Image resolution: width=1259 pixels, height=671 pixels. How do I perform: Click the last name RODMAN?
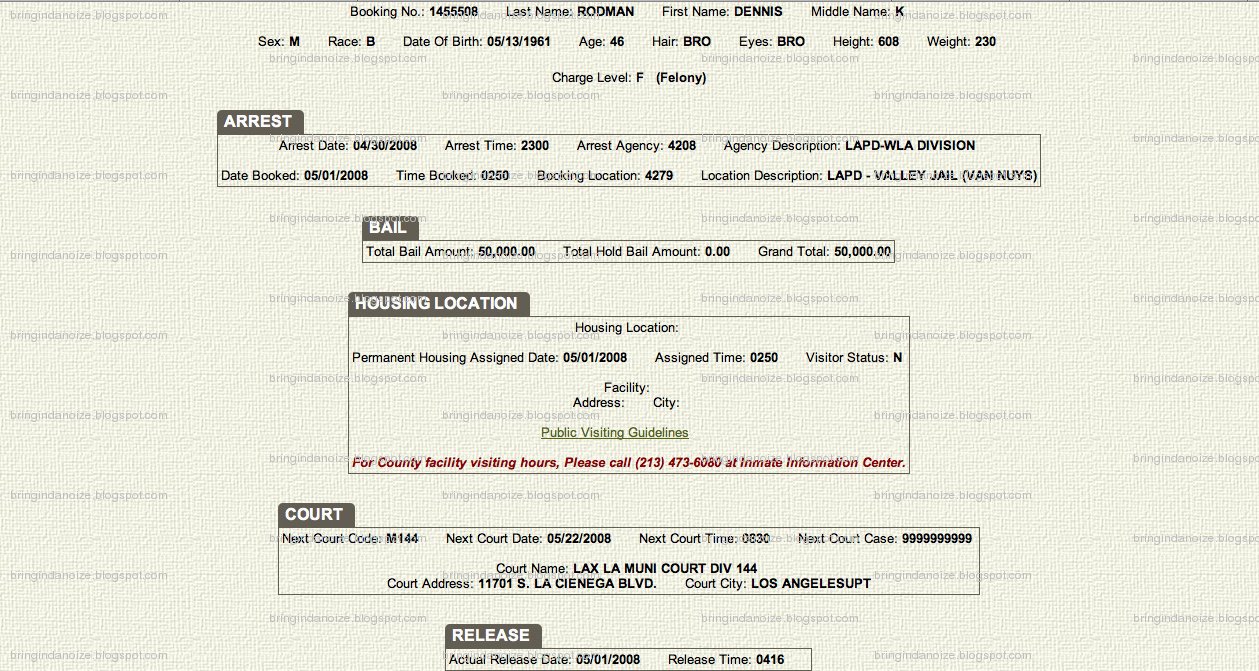[x=606, y=12]
